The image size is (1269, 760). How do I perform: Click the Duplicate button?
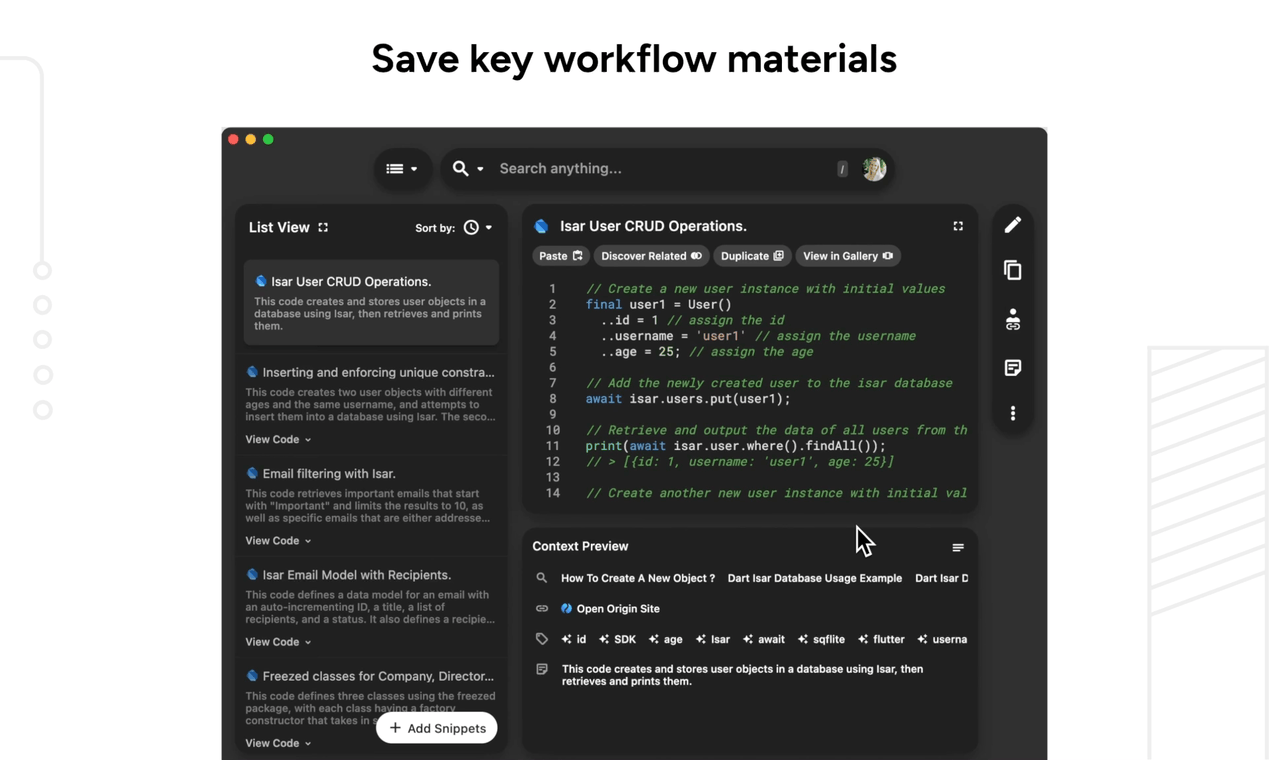752,256
